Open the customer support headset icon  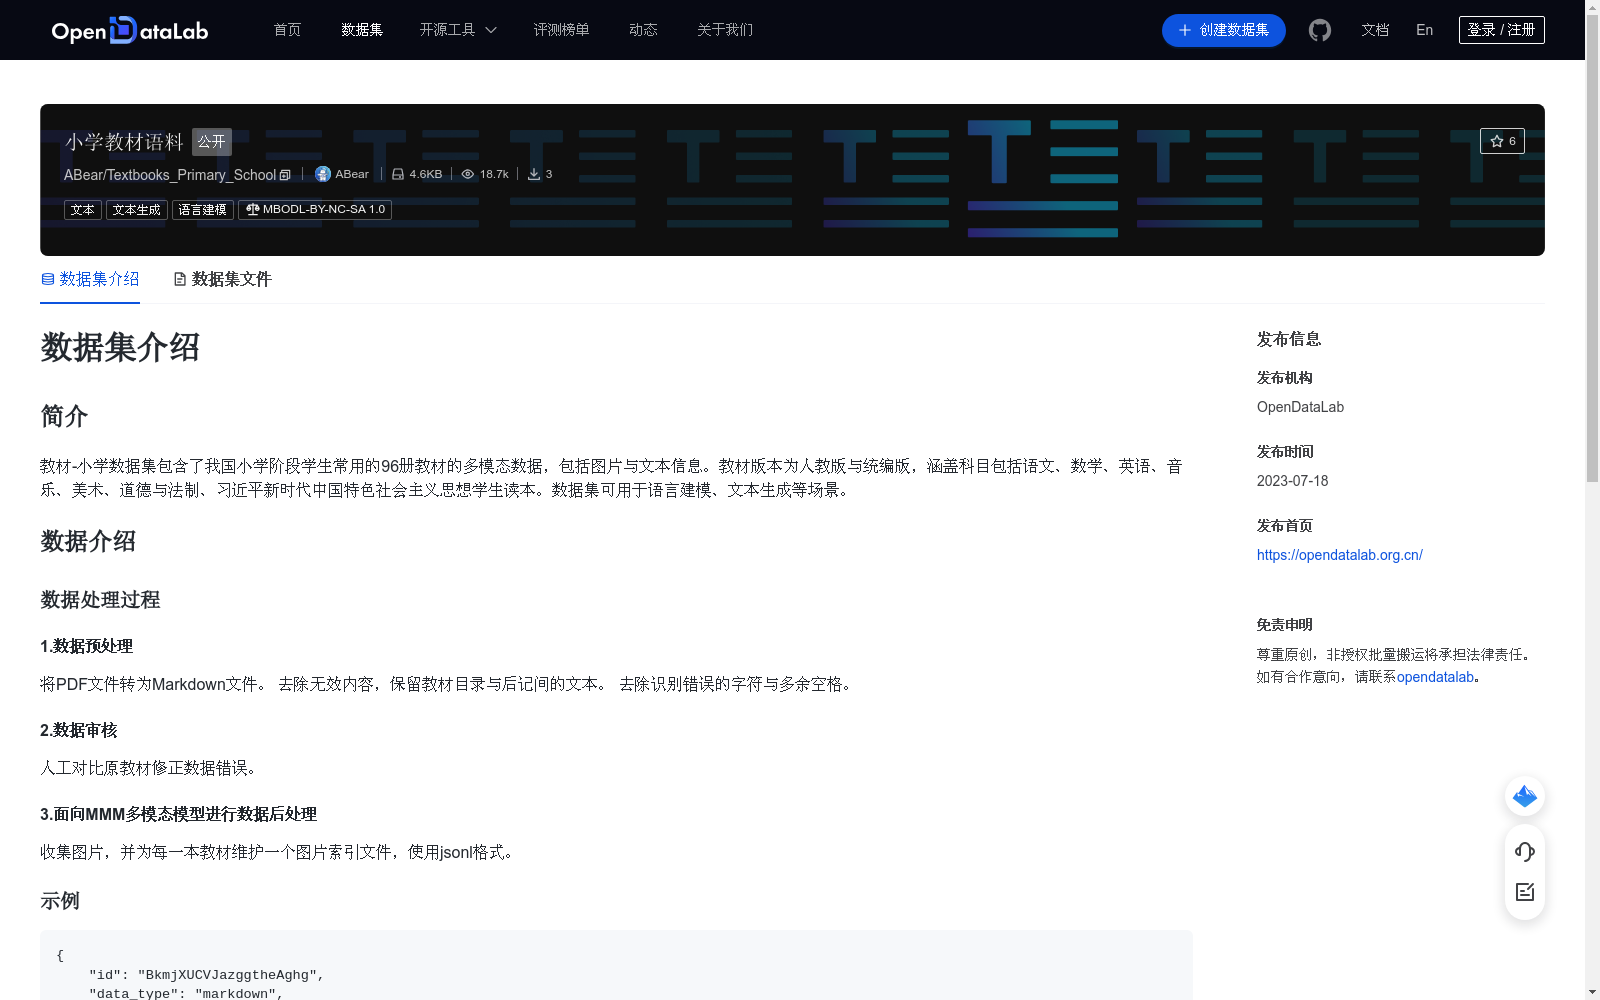pyautogui.click(x=1525, y=852)
